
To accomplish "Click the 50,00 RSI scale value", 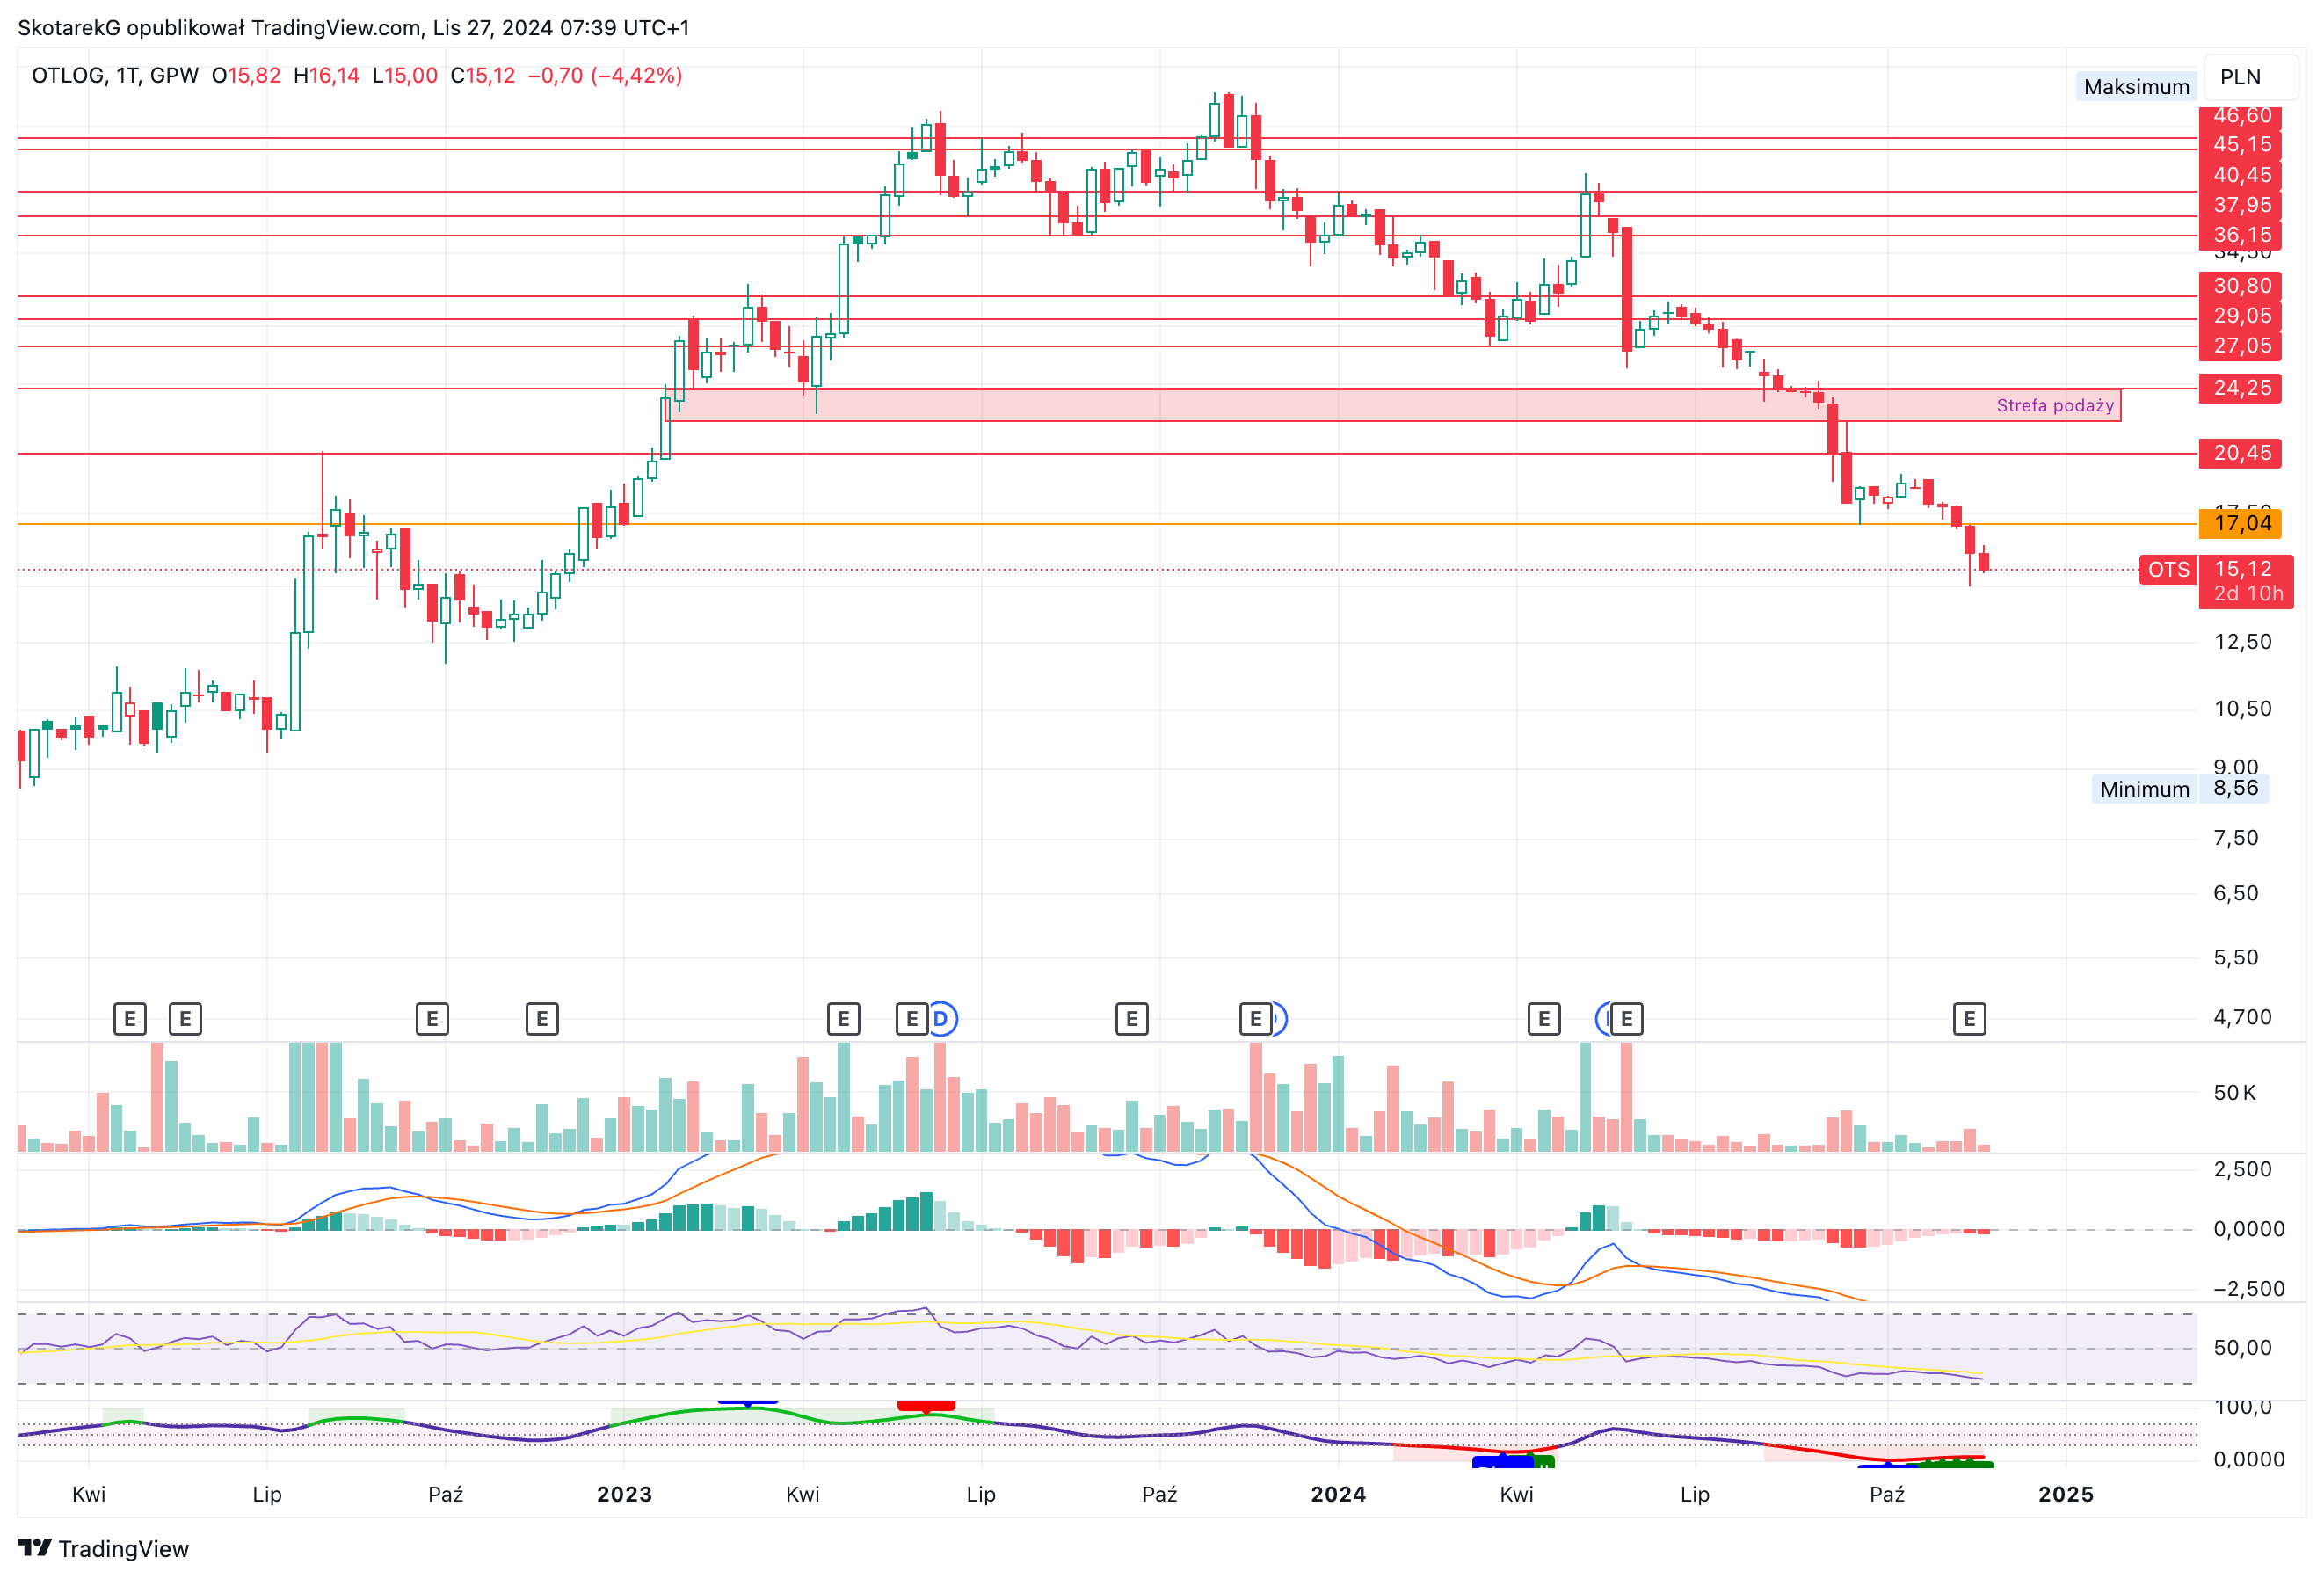I will tap(2242, 1348).
